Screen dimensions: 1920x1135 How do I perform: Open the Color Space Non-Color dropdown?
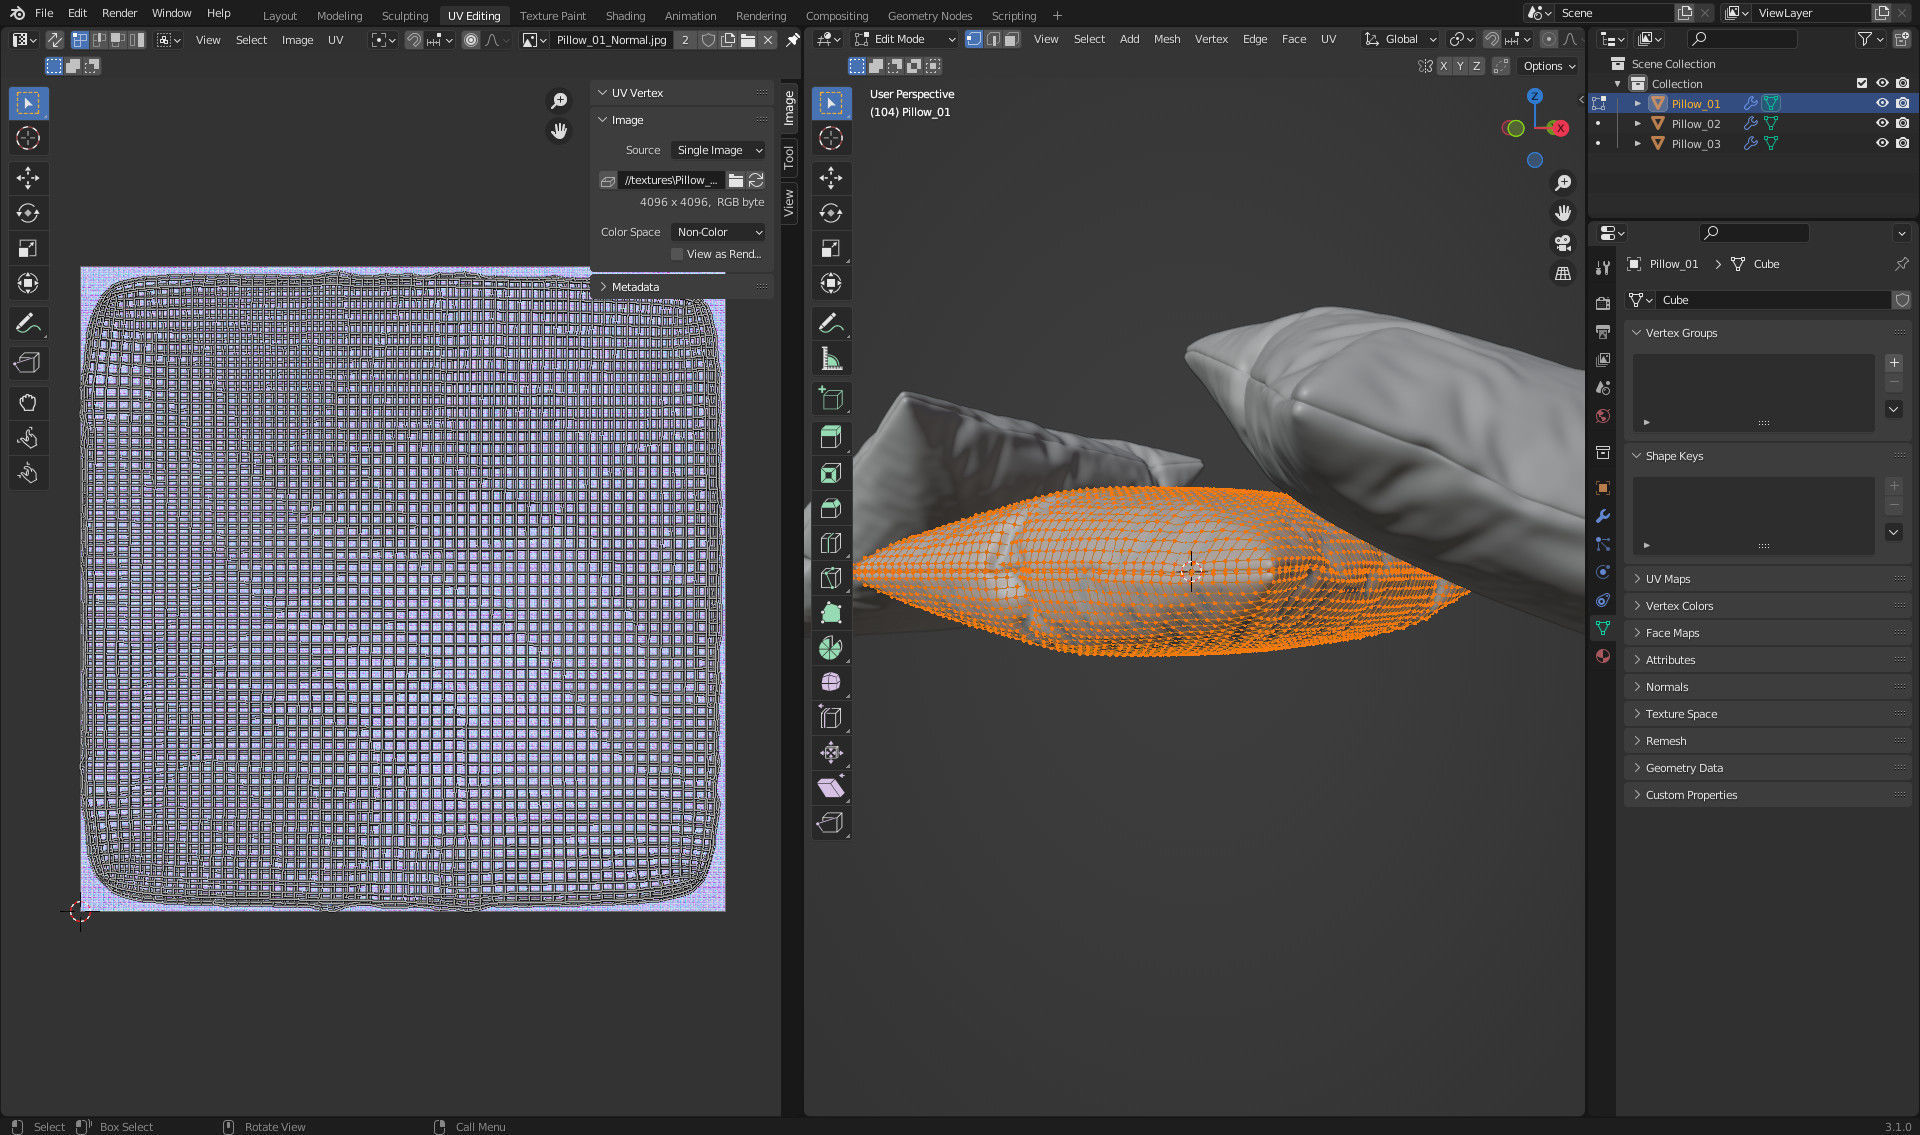tap(718, 232)
